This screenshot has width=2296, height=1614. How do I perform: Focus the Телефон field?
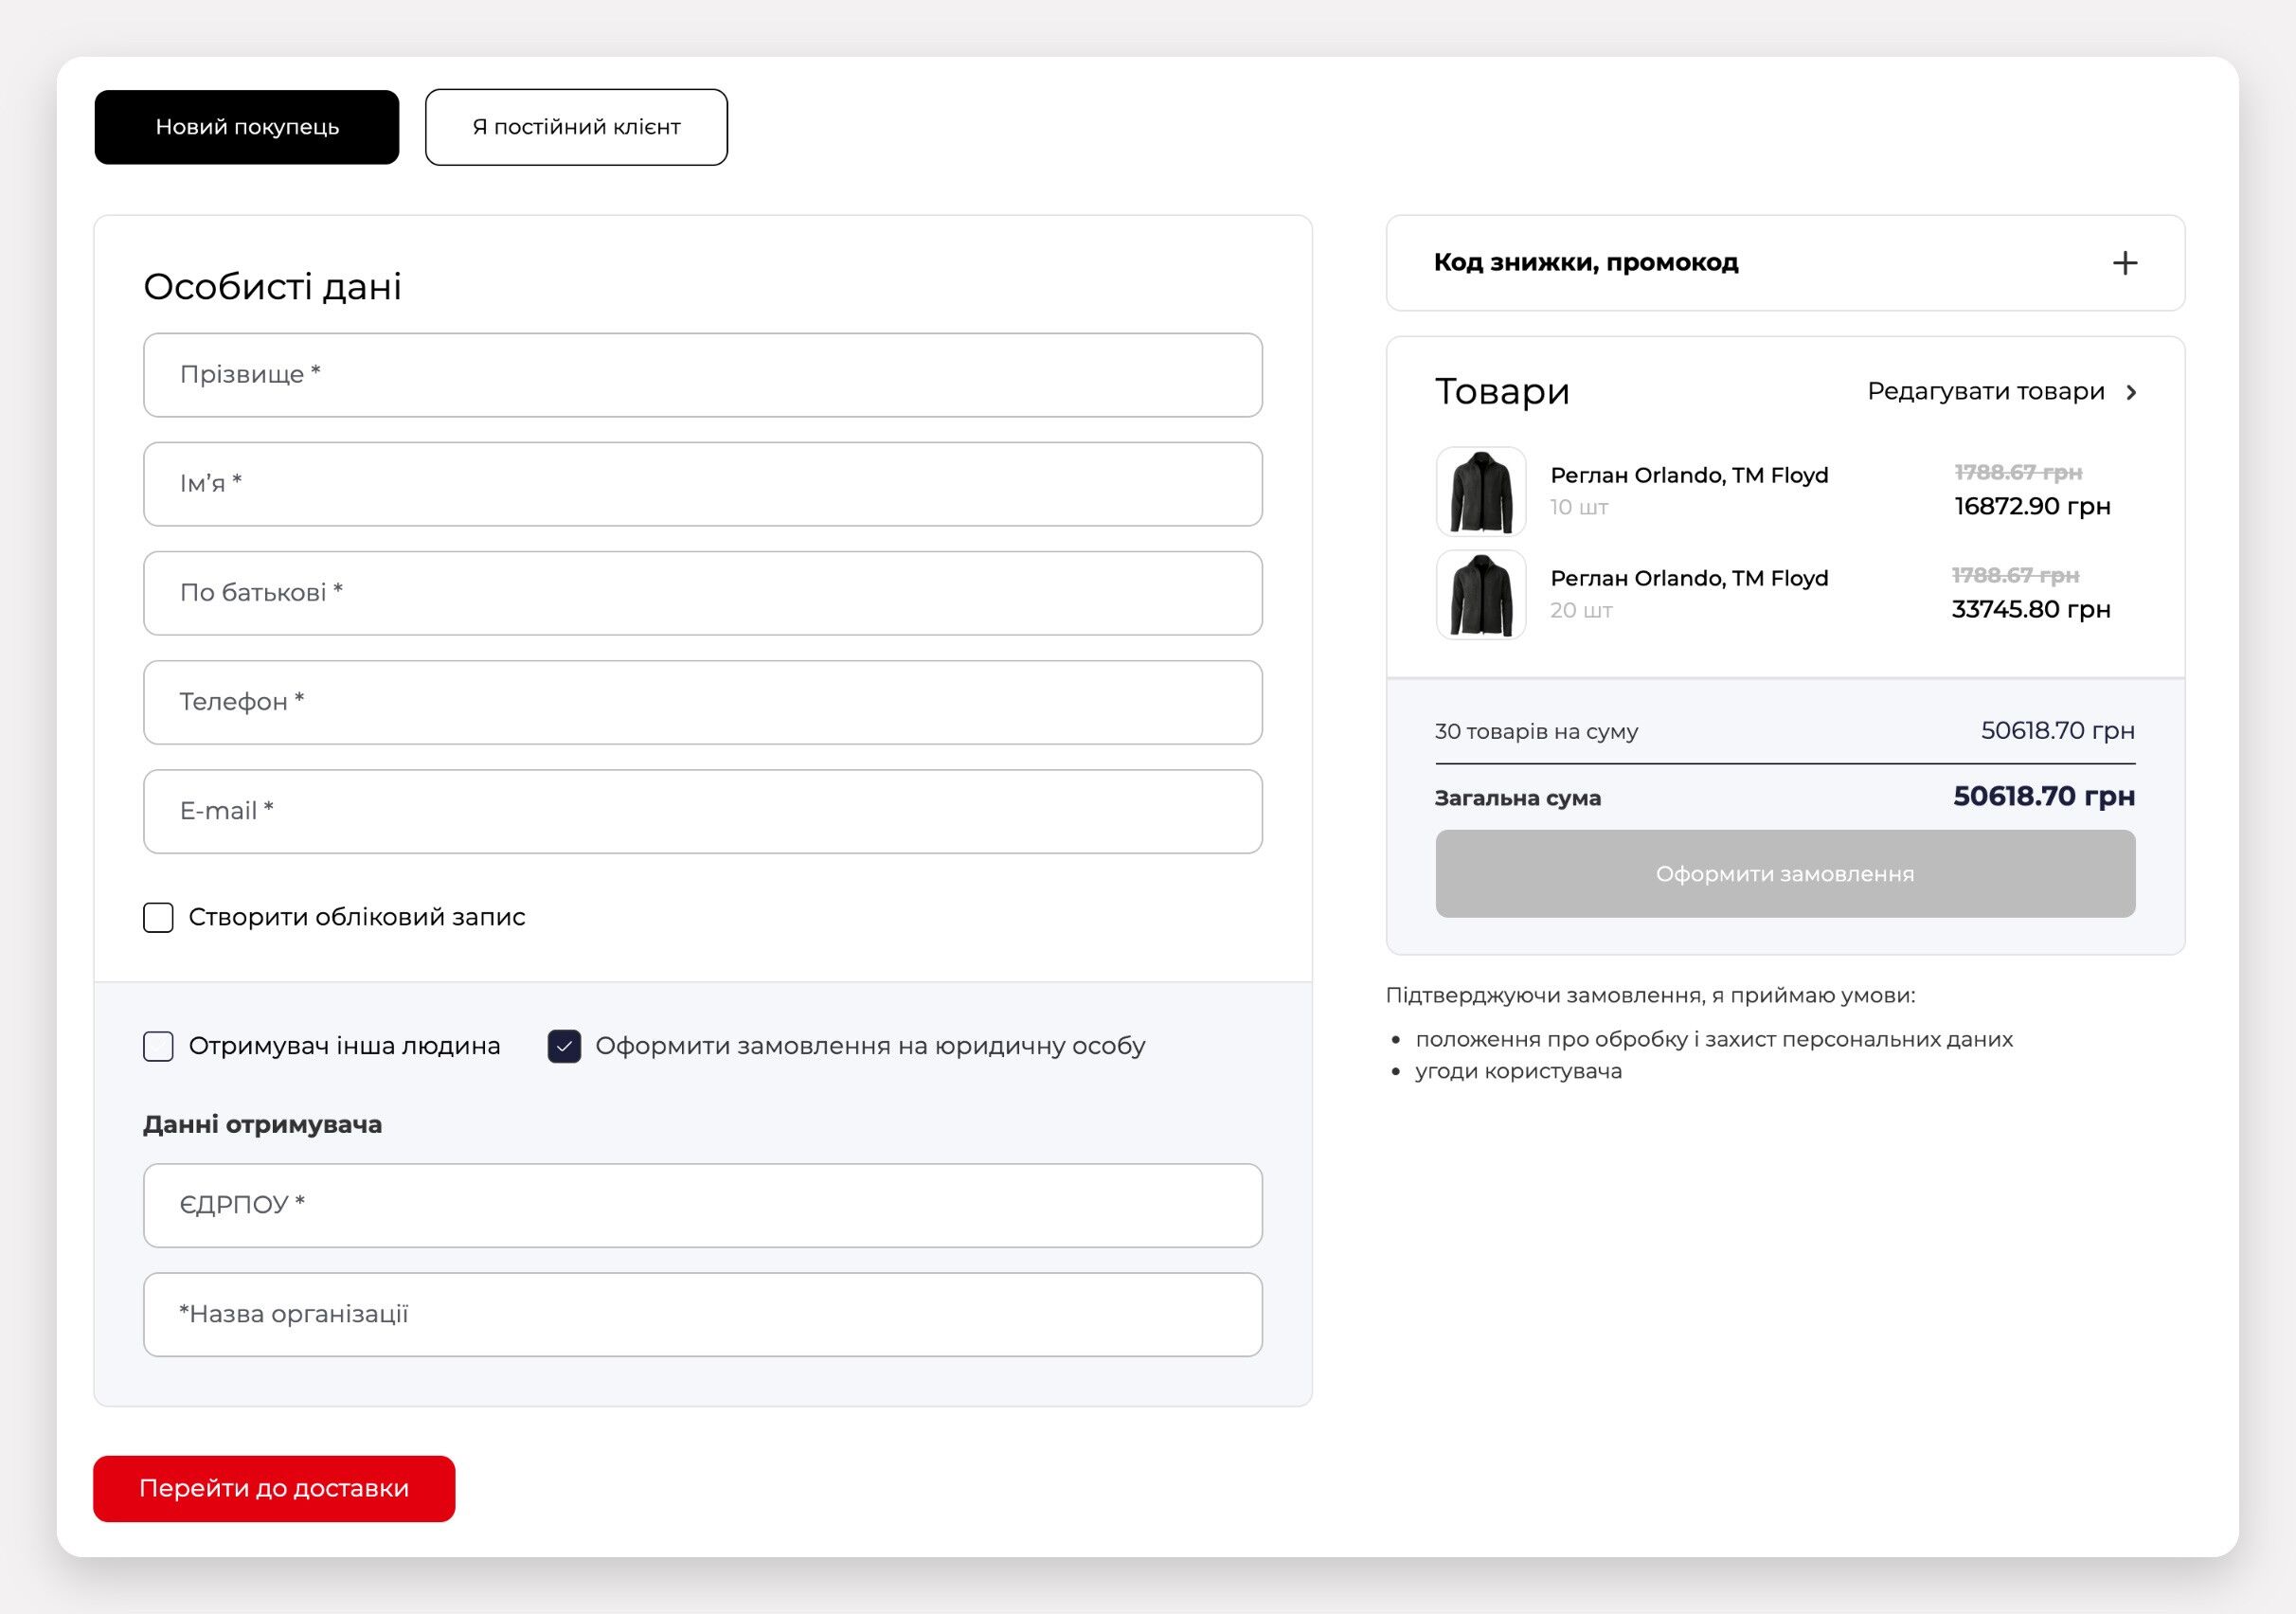[702, 702]
